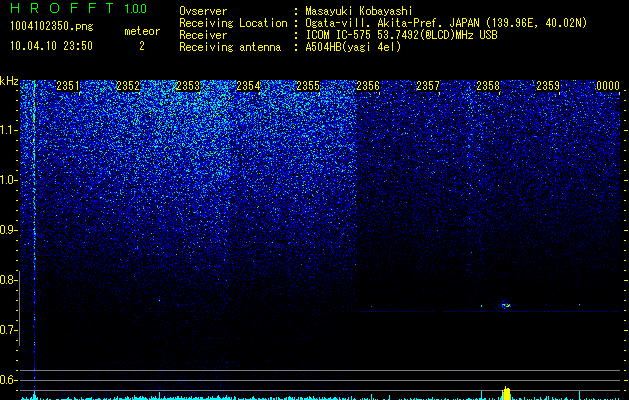629x400 pixels.
Task: Select the kHz axis unit label
Action: 9,81
